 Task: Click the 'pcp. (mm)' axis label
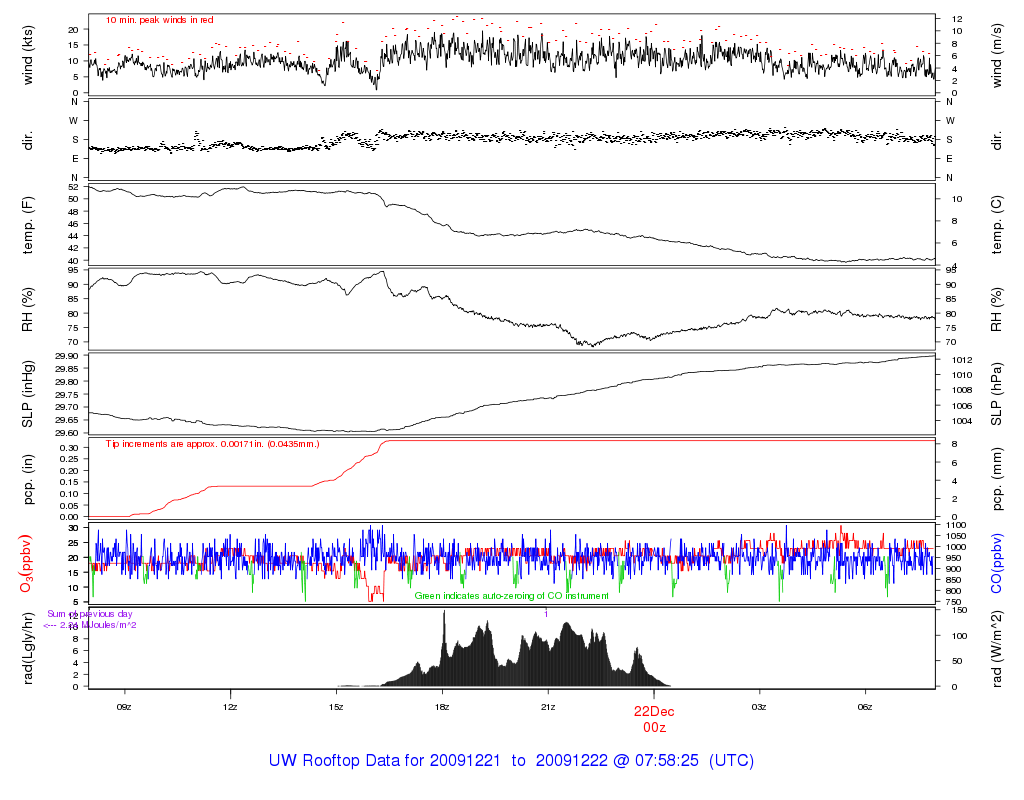pos(996,479)
